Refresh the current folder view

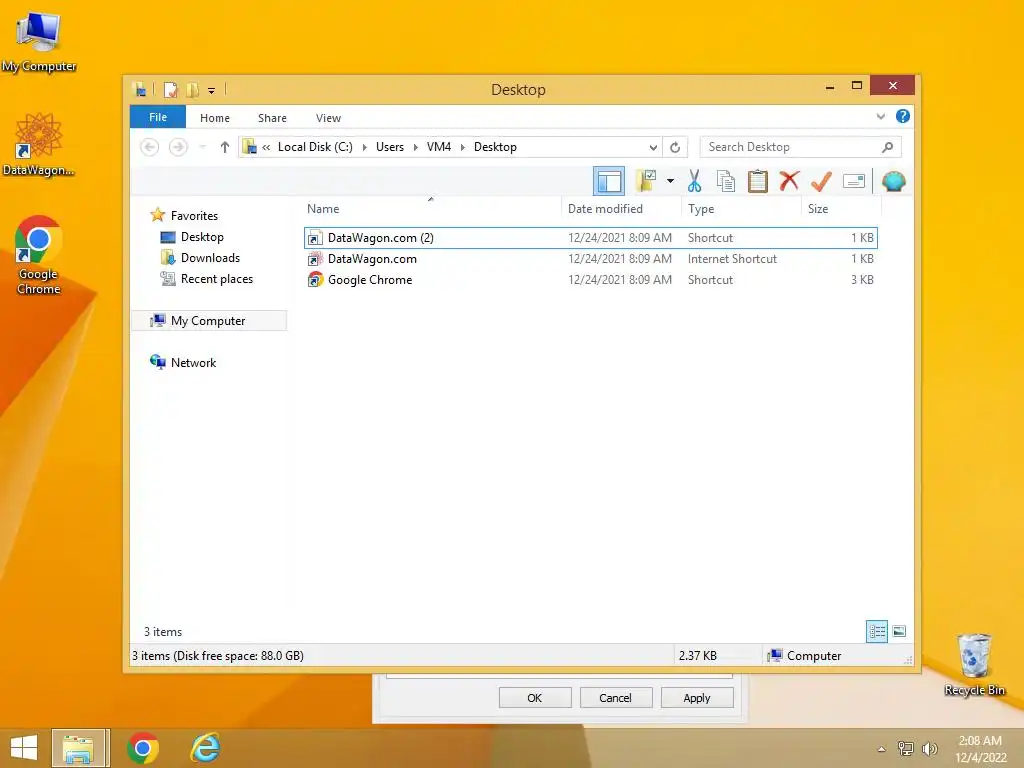pyautogui.click(x=675, y=147)
